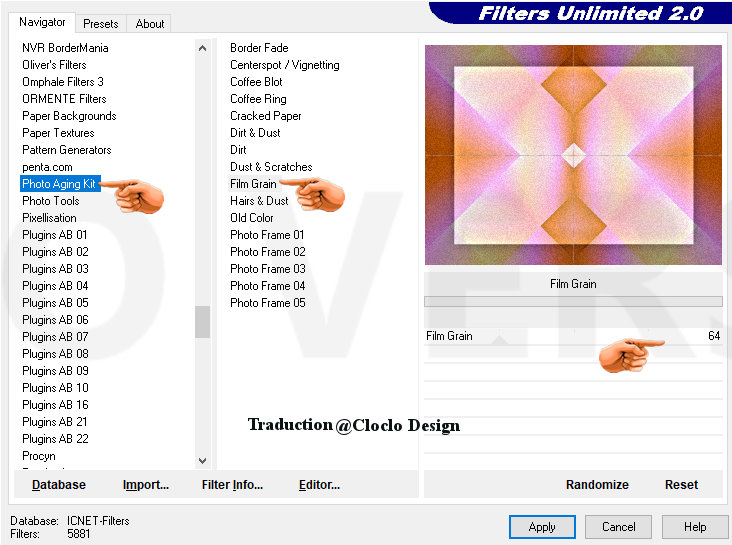Select Pixellisation category
Viewport: 732px width, 545px height.
[x=49, y=218]
